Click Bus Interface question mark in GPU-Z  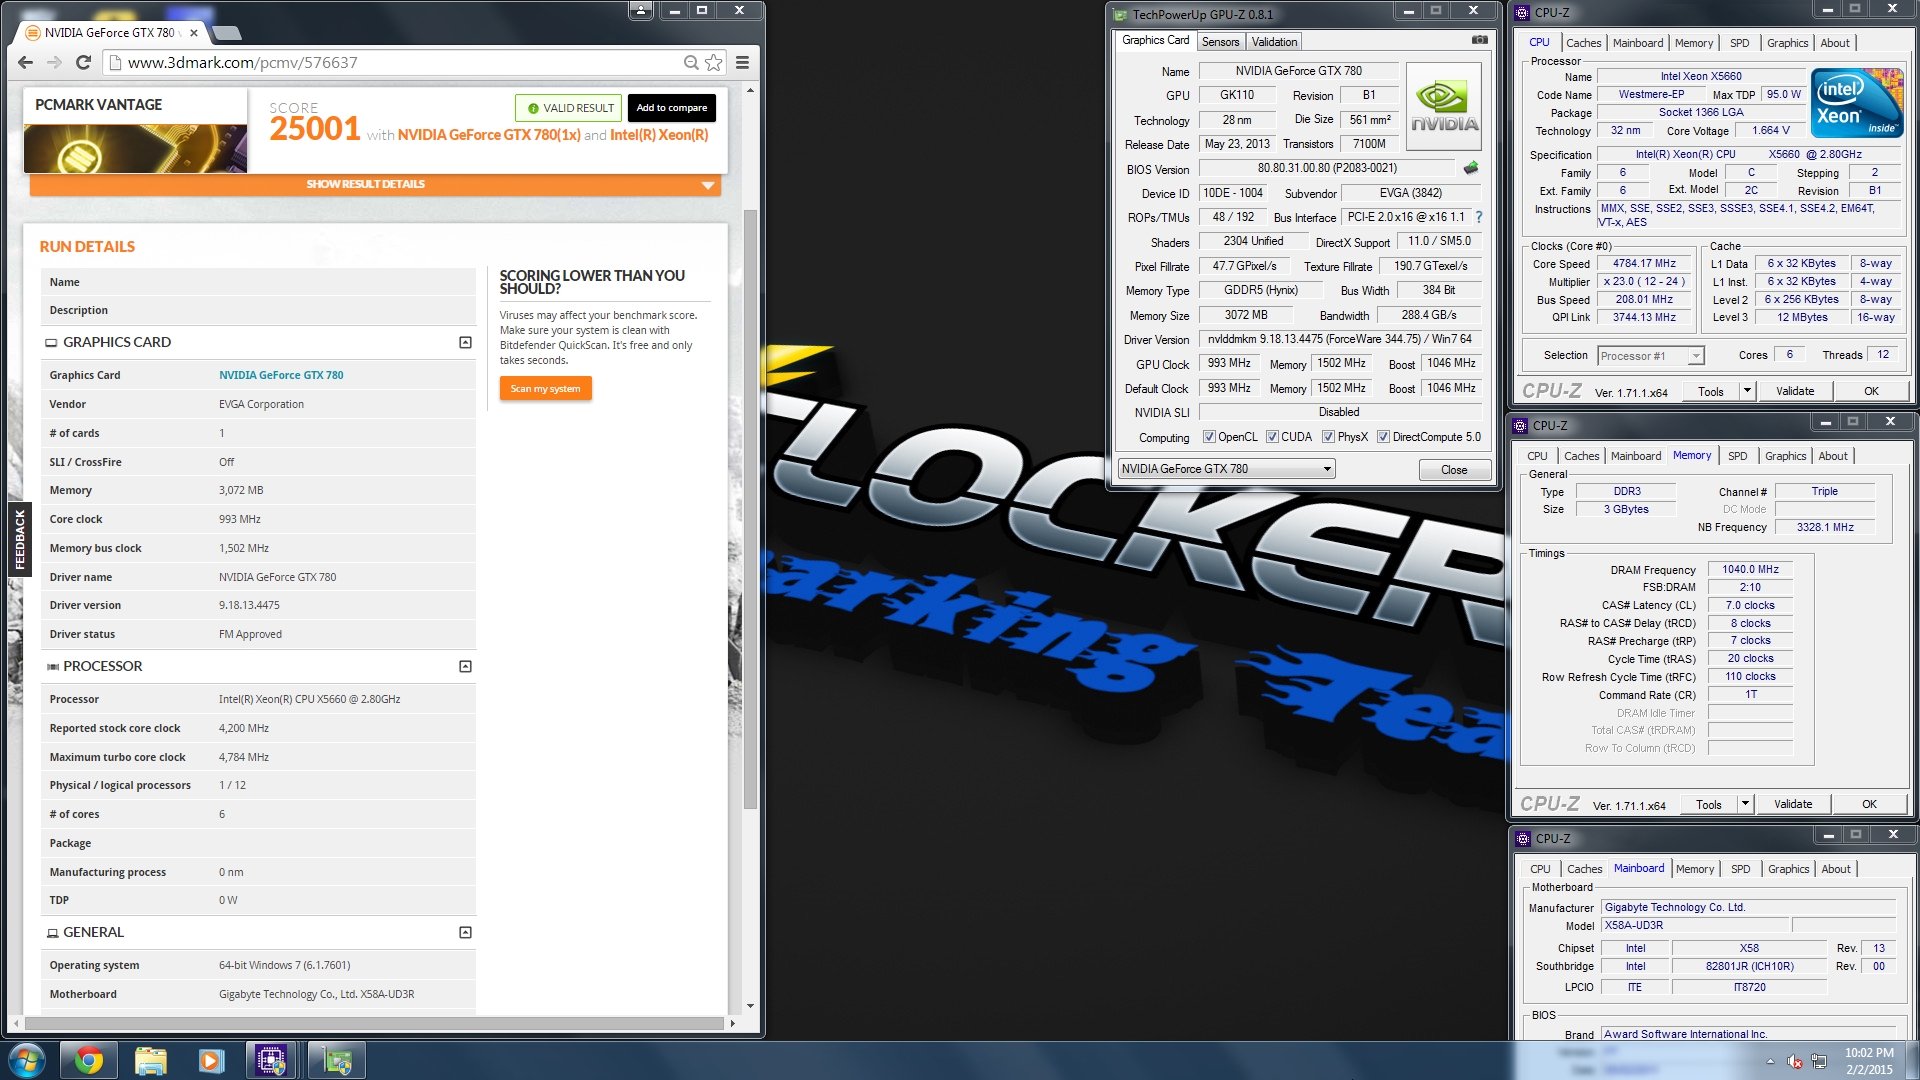[1479, 217]
